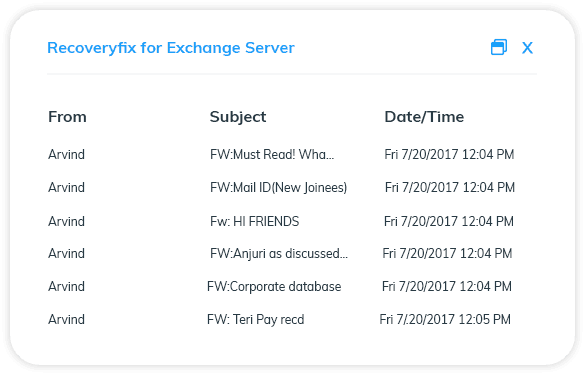Viewport: 585px width, 375px height.
Task: Sort by the Date/Time column header
Action: coord(424,117)
